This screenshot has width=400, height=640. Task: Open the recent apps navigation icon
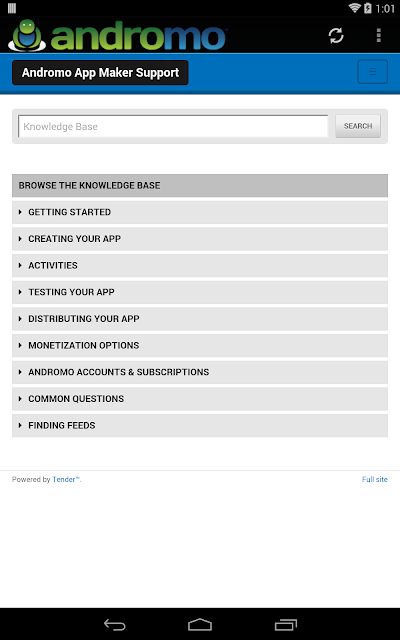point(286,624)
